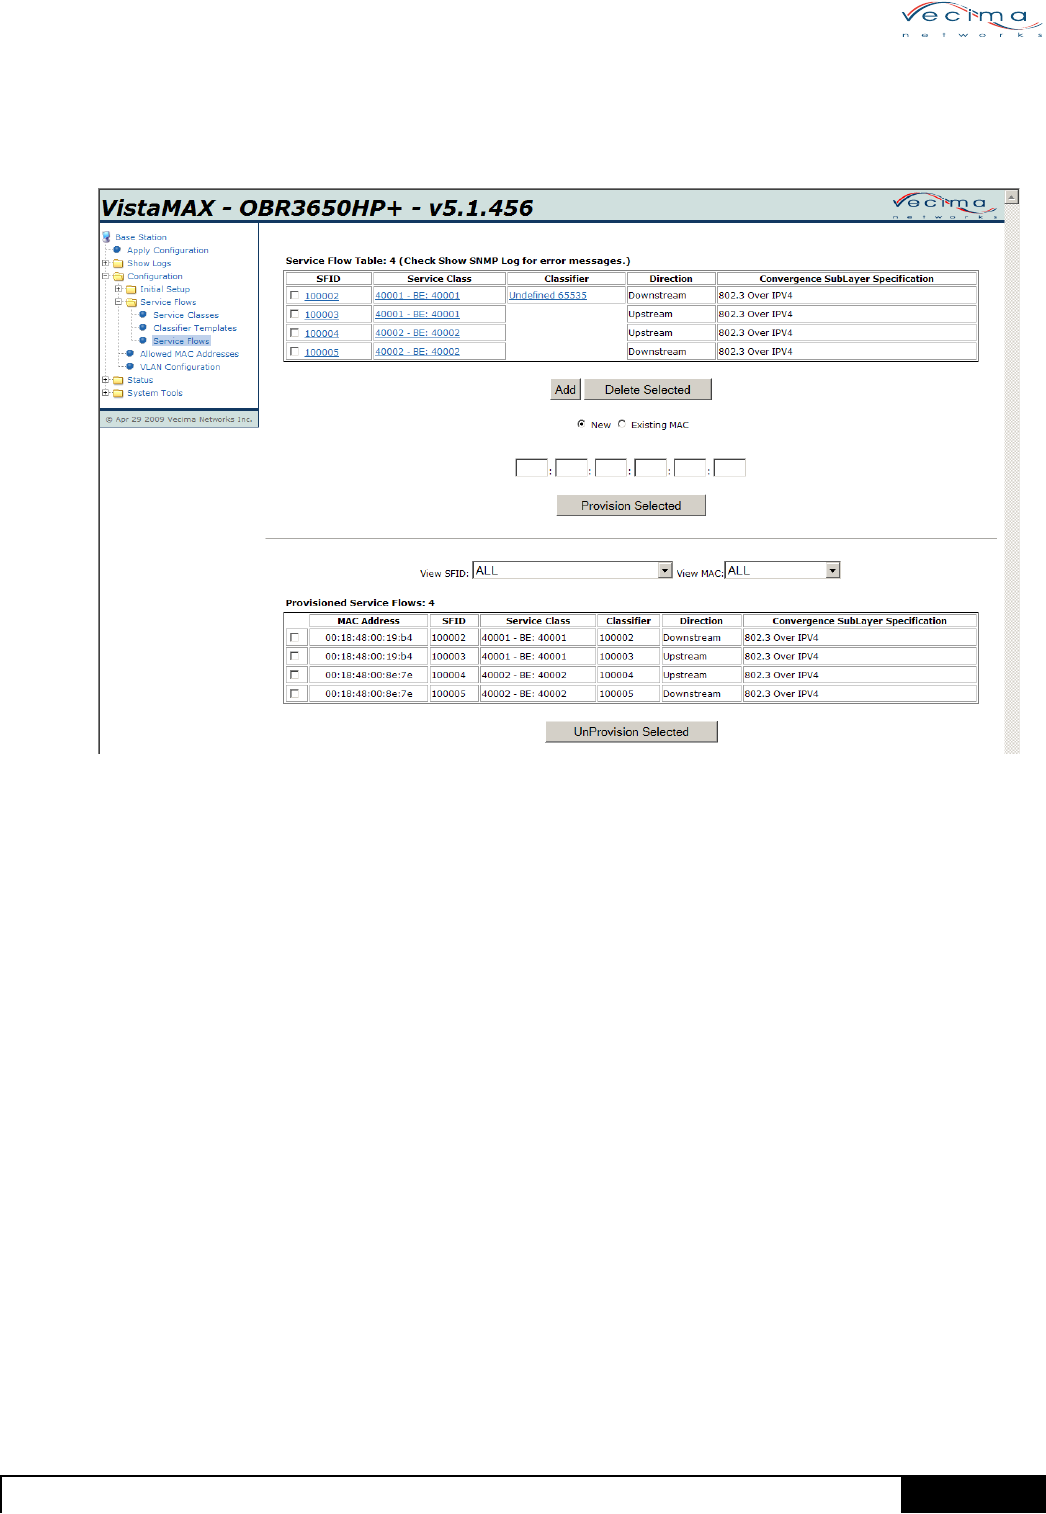Image resolution: width=1046 pixels, height=1514 pixels.
Task: Collapse the Configuration tree node
Action: tap(106, 276)
